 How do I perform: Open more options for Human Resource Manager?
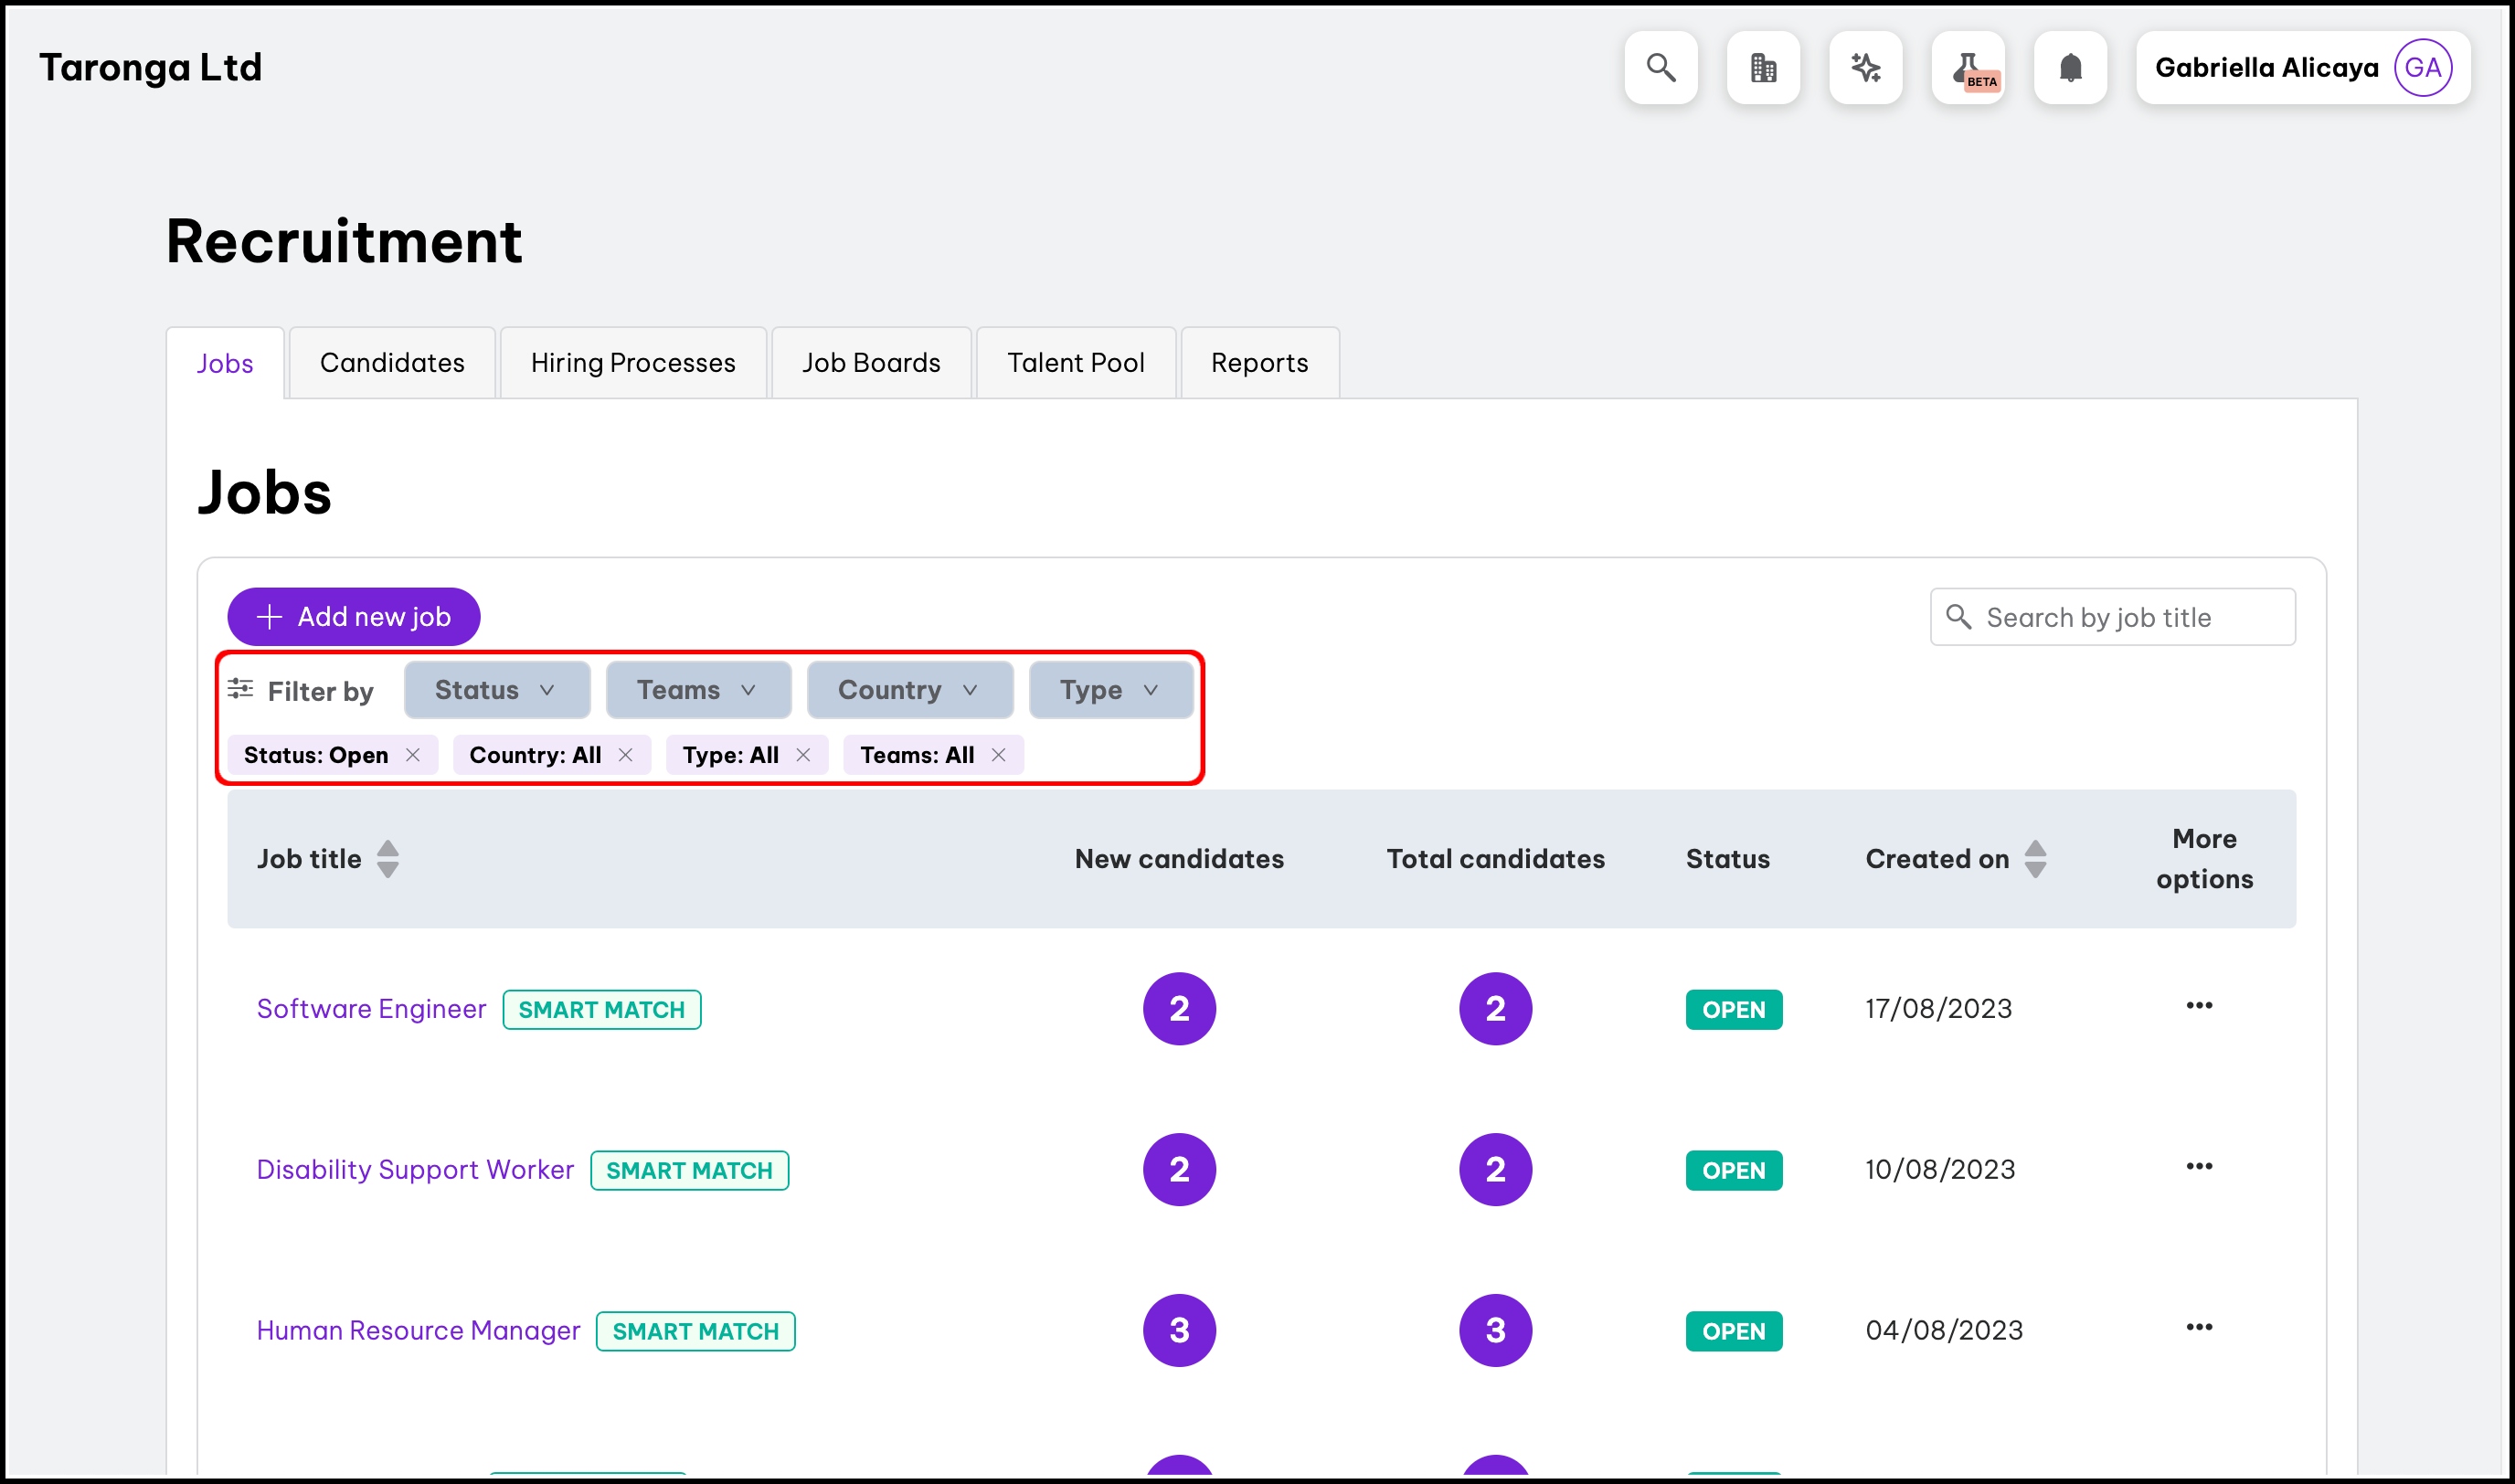[2198, 1328]
